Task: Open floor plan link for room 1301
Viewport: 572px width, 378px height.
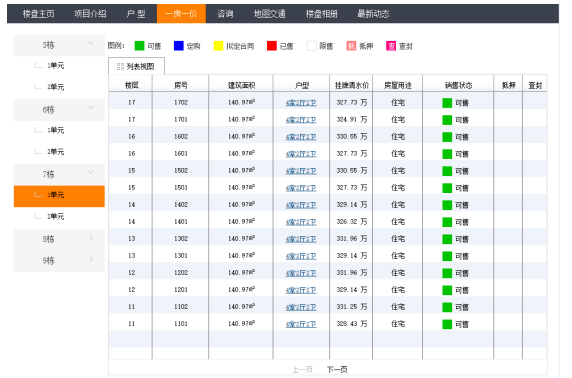Action: coord(301,256)
